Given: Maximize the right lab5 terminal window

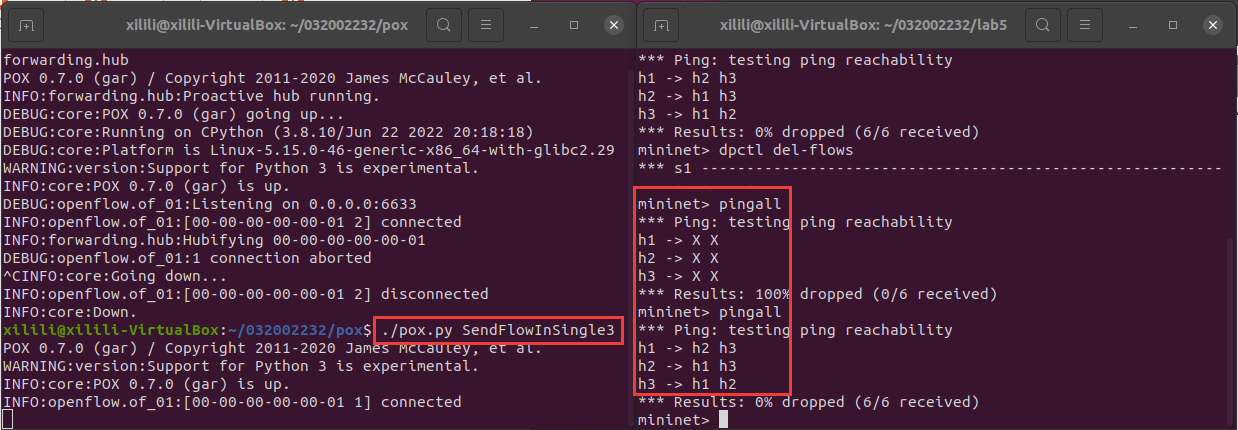Looking at the screenshot, I should pyautogui.click(x=1175, y=23).
